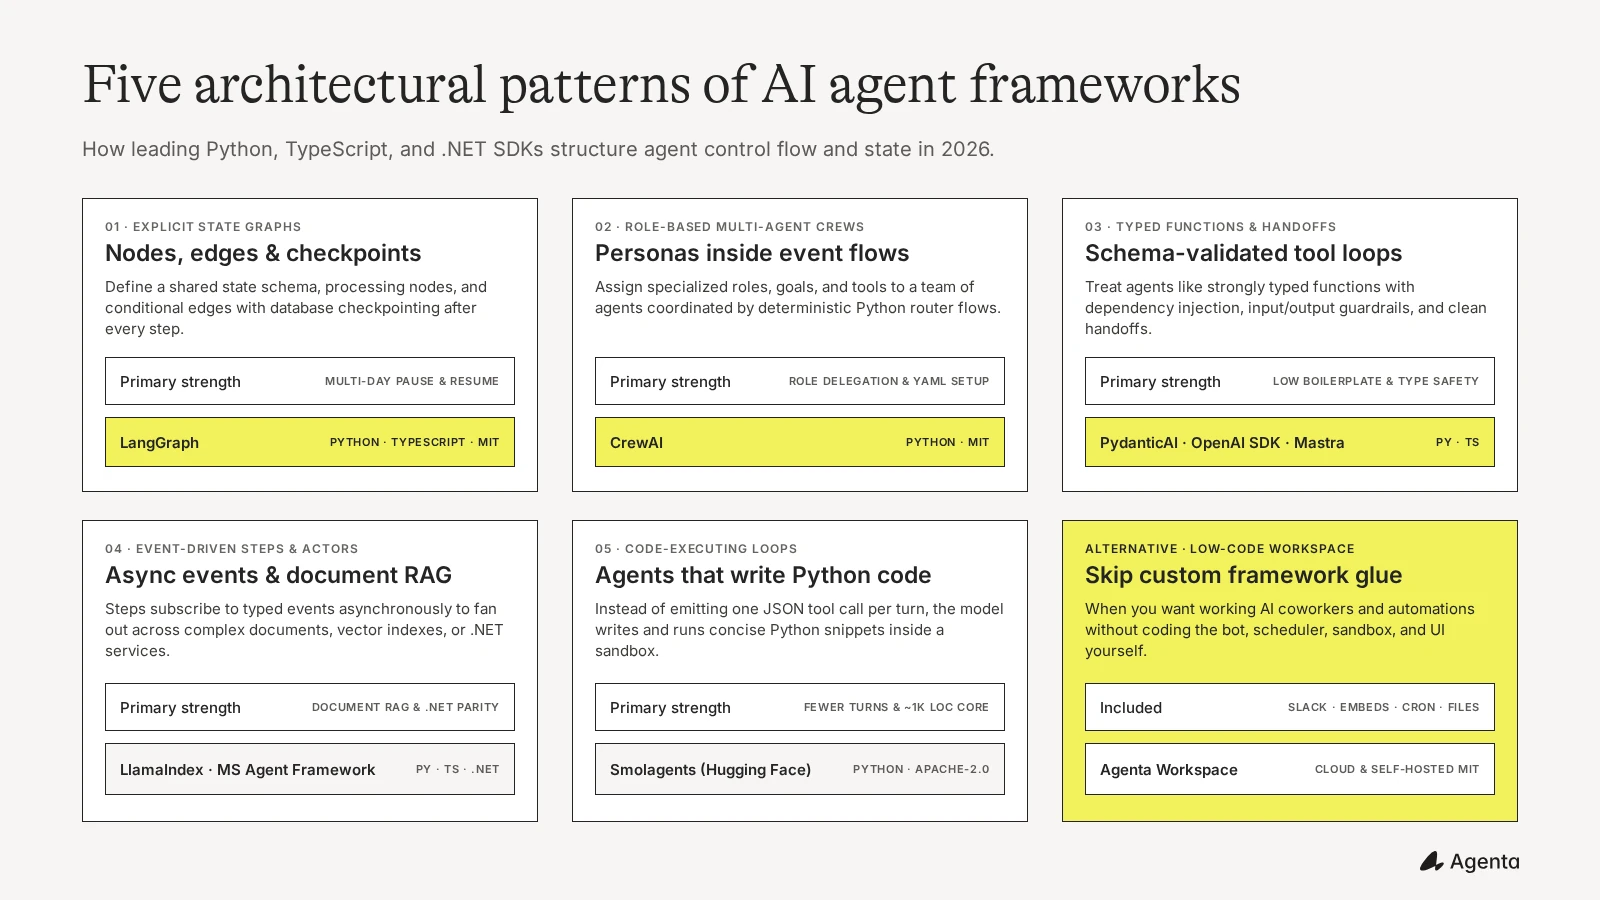1600x900 pixels.
Task: Click the 'PYTHON · TYPESCRIPT · MIT' tag
Action: pos(414,442)
